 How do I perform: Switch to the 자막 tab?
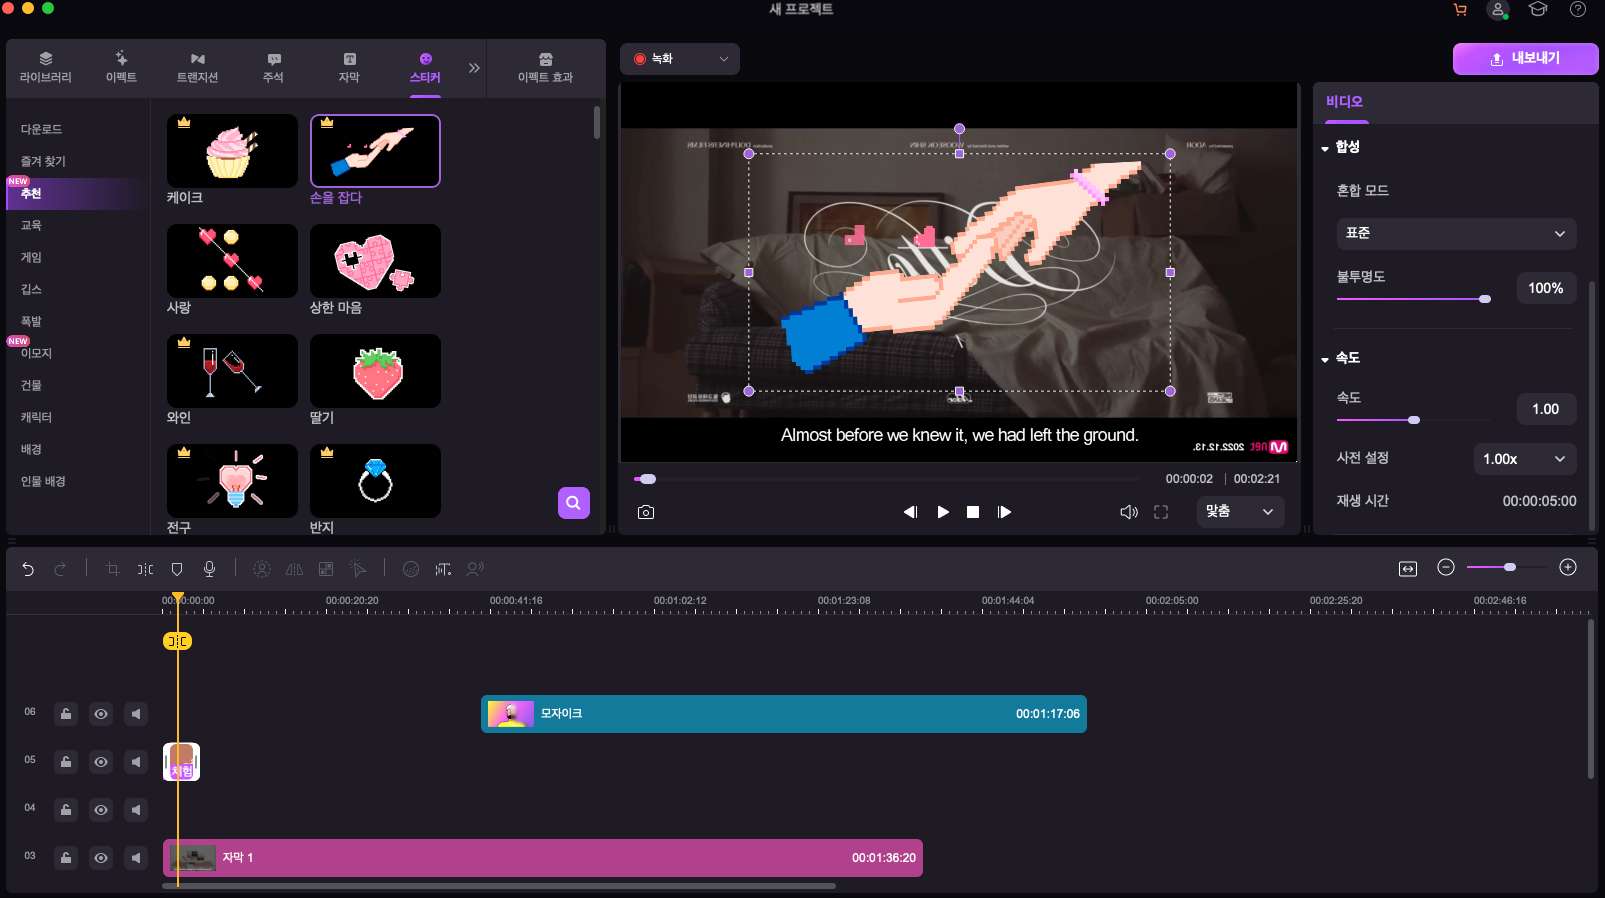coord(349,68)
